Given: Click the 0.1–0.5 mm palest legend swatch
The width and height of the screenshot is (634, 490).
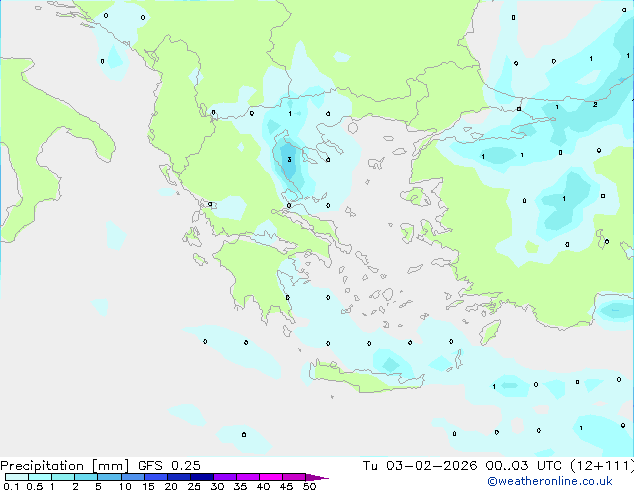Looking at the screenshot, I should 17,477.
